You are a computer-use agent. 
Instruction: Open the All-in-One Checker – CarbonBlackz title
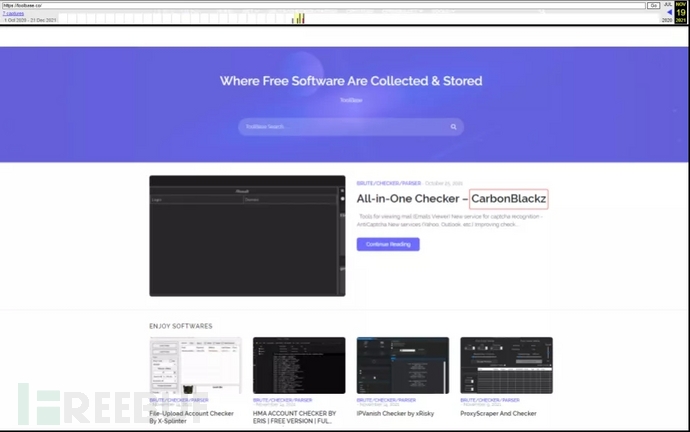click(x=452, y=199)
